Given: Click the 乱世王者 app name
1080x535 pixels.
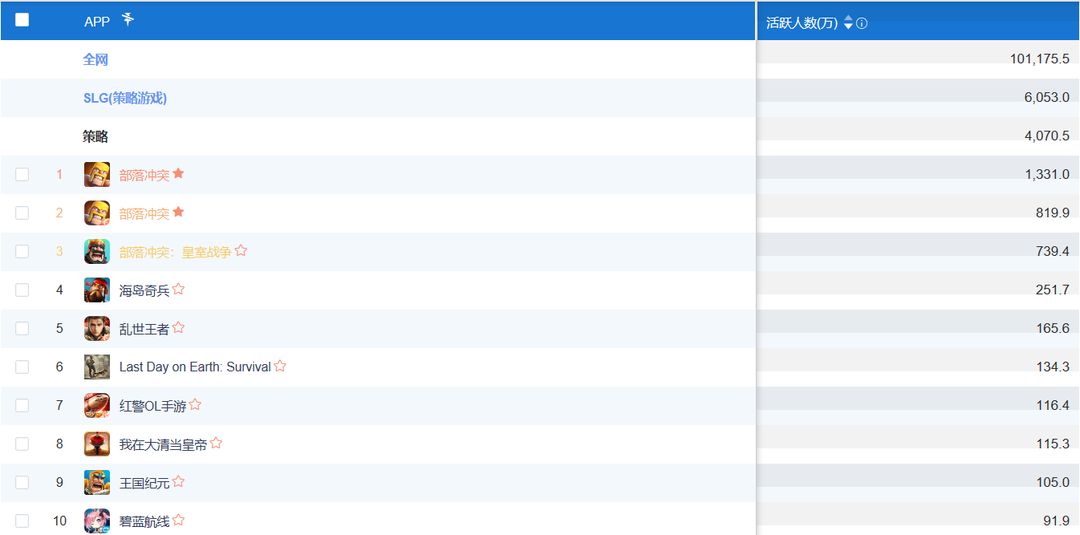Looking at the screenshot, I should point(144,329).
